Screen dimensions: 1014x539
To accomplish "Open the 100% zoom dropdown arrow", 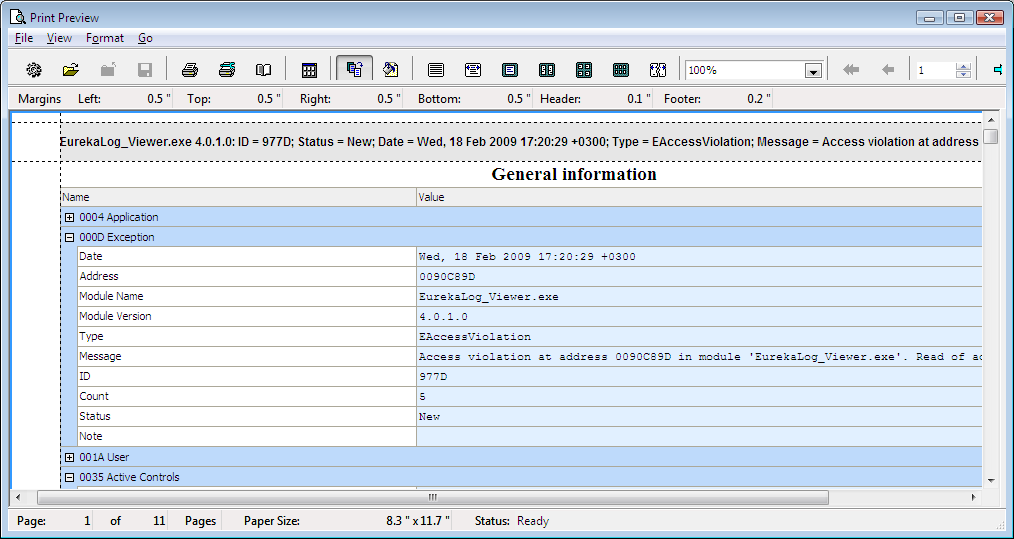I will pos(813,71).
